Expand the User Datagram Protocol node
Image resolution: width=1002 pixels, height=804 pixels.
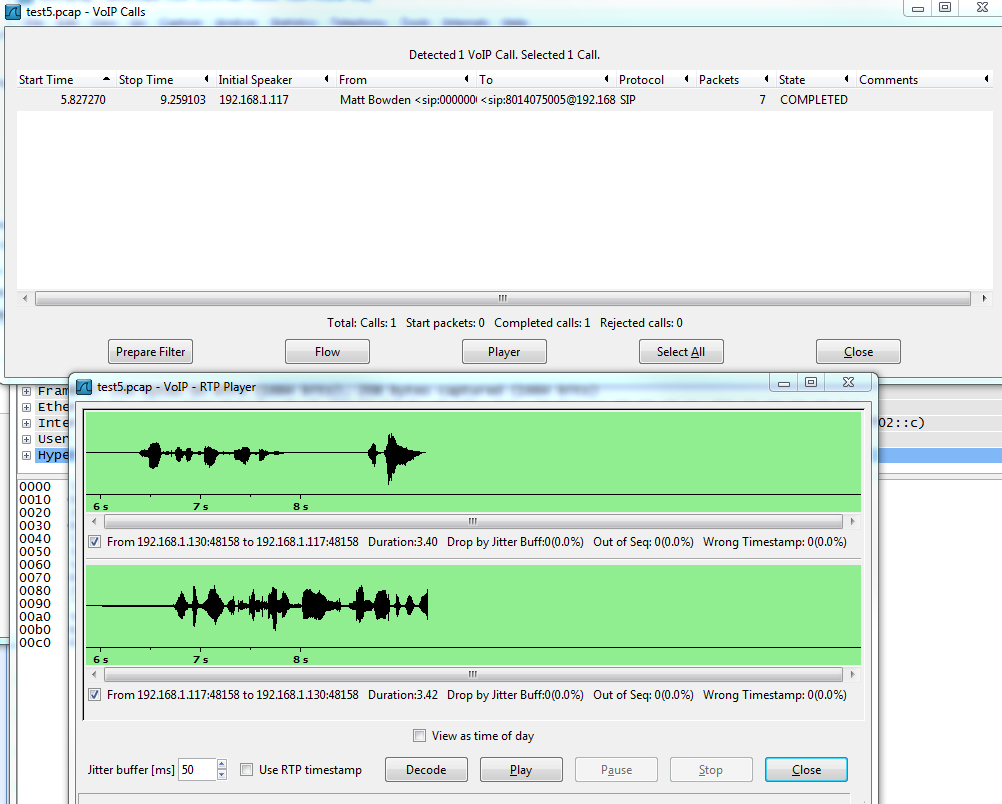[x=26, y=439]
